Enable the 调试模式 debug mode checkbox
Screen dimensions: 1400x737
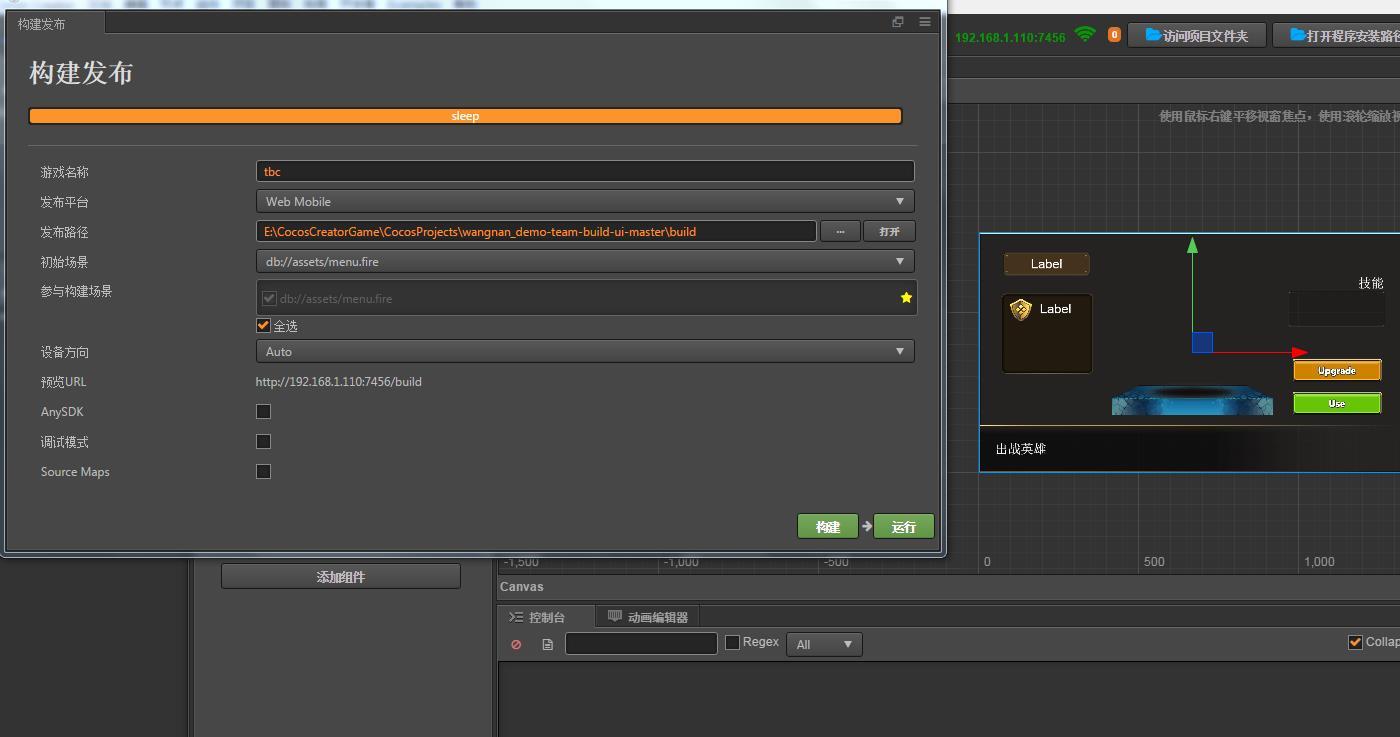(x=263, y=441)
